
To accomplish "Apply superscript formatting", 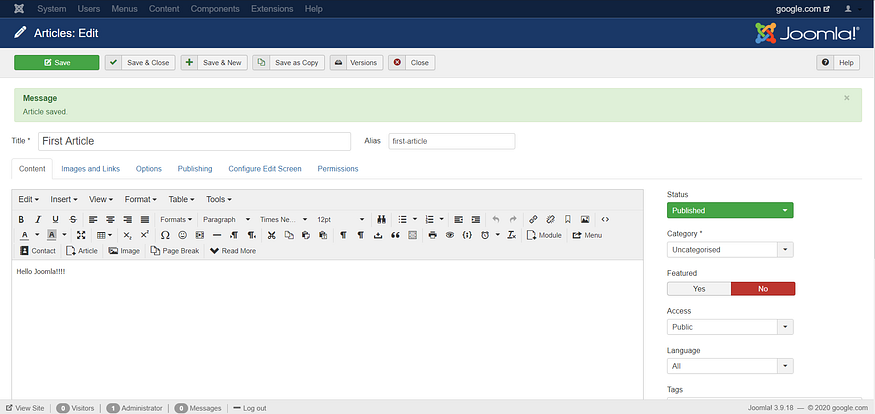I will [x=145, y=235].
